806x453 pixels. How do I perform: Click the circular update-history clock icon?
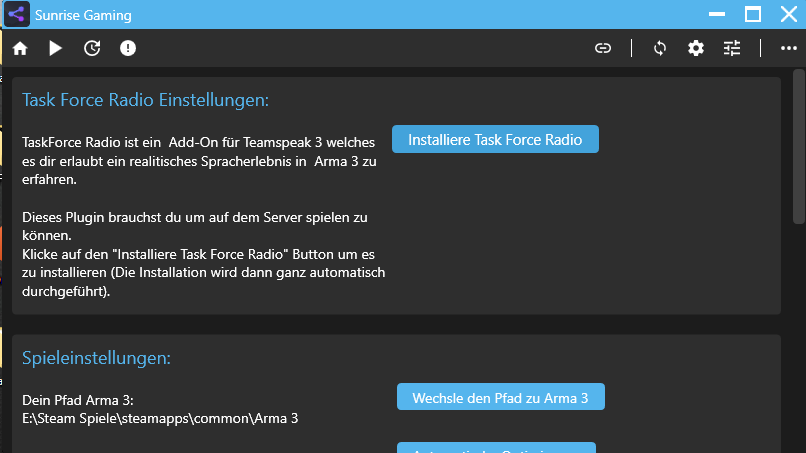click(x=92, y=48)
